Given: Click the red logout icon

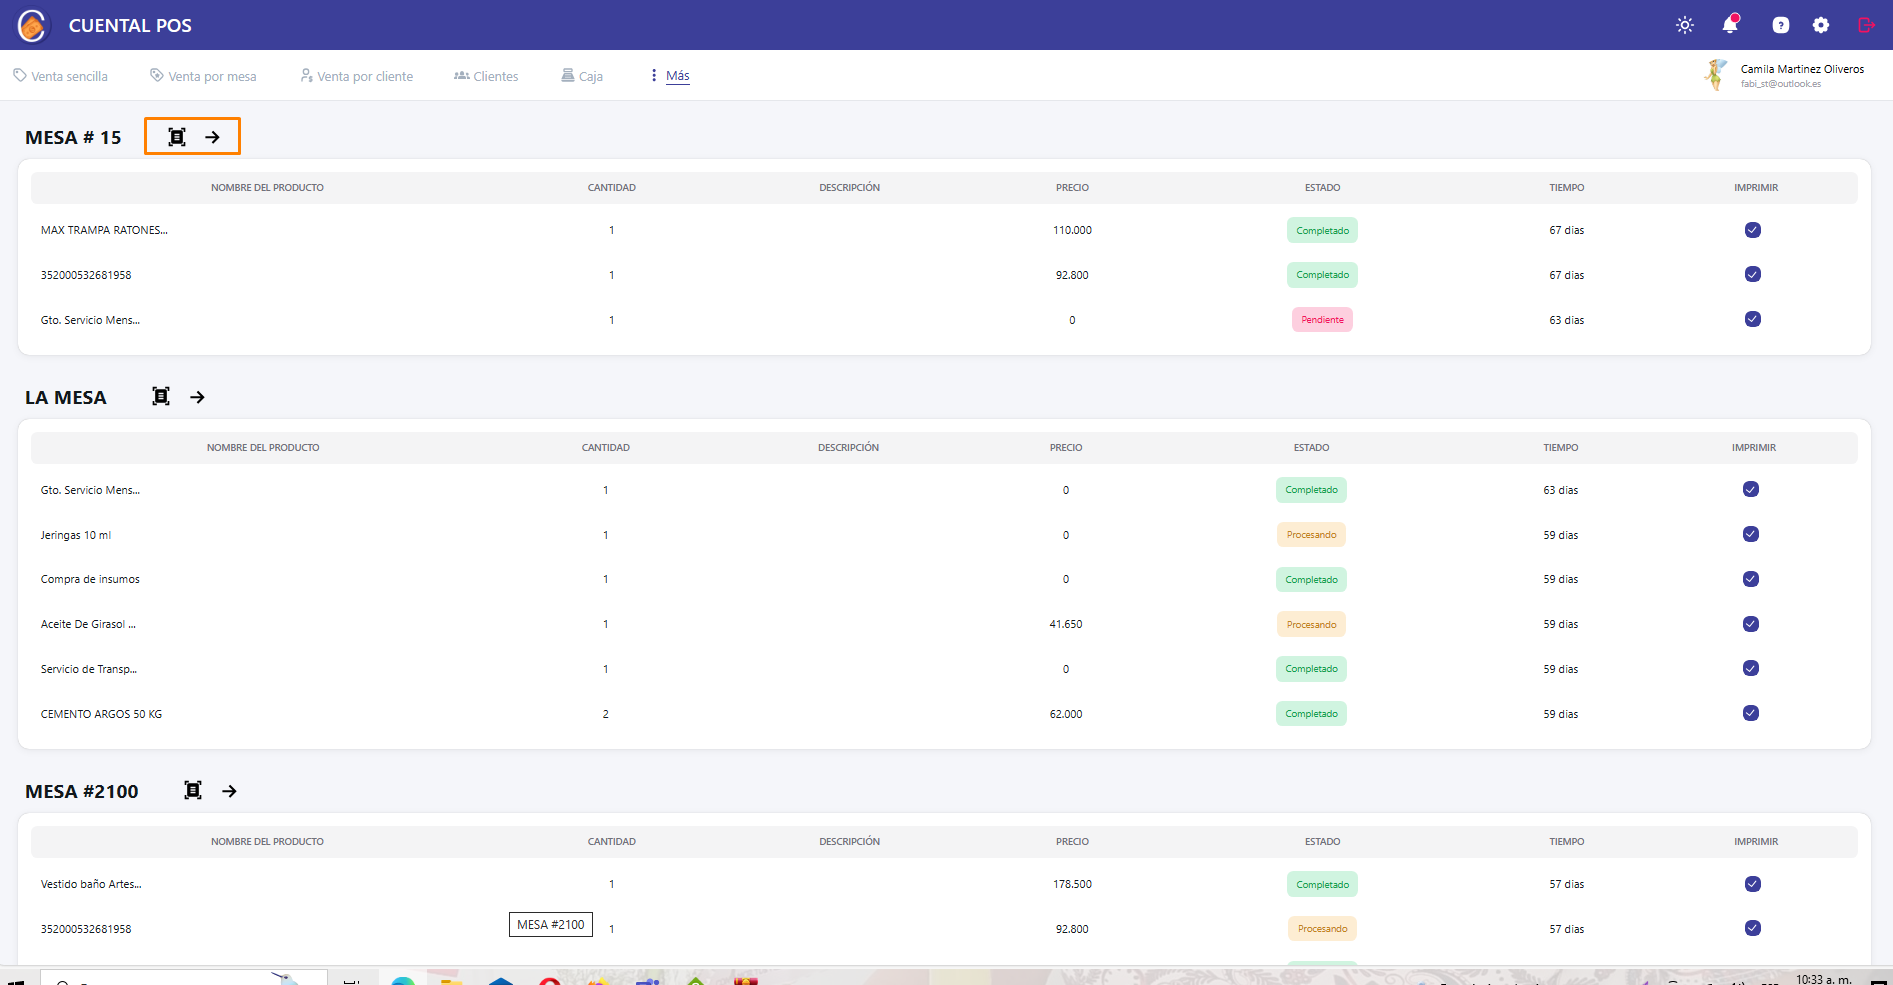Looking at the screenshot, I should (1866, 25).
